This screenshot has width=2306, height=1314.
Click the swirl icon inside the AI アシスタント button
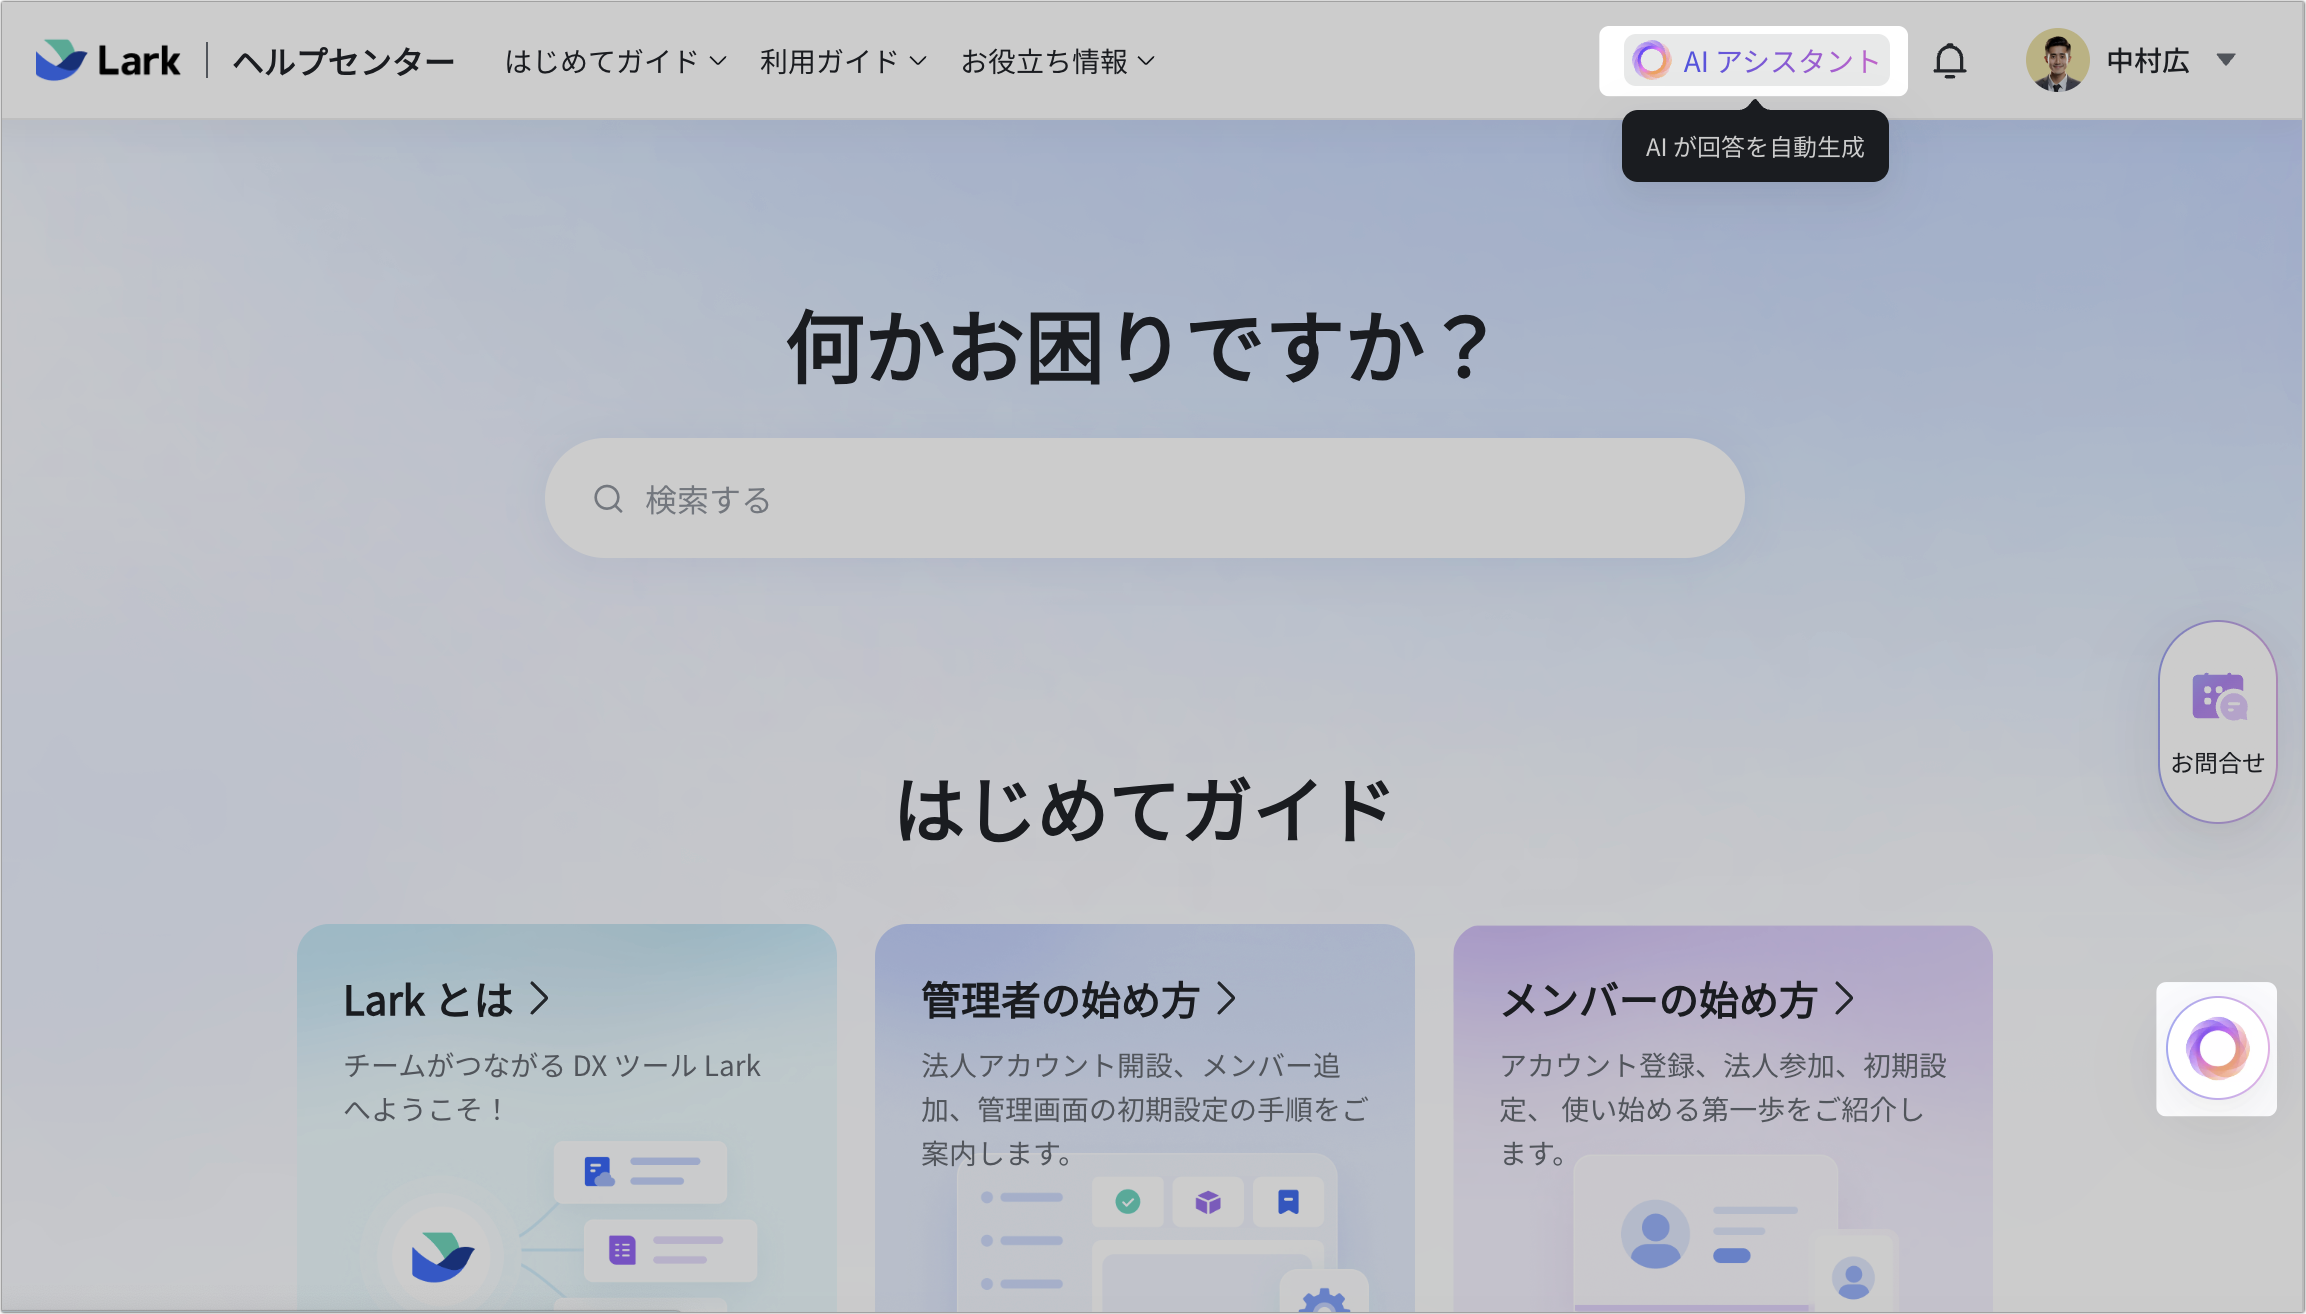(1652, 61)
